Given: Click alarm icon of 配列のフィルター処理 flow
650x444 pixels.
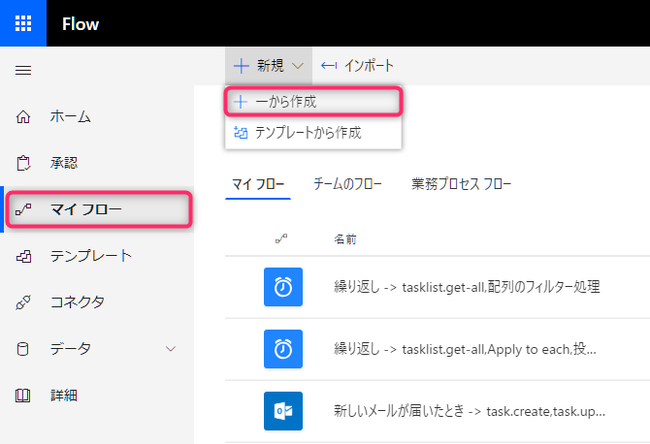Looking at the screenshot, I should [x=283, y=287].
